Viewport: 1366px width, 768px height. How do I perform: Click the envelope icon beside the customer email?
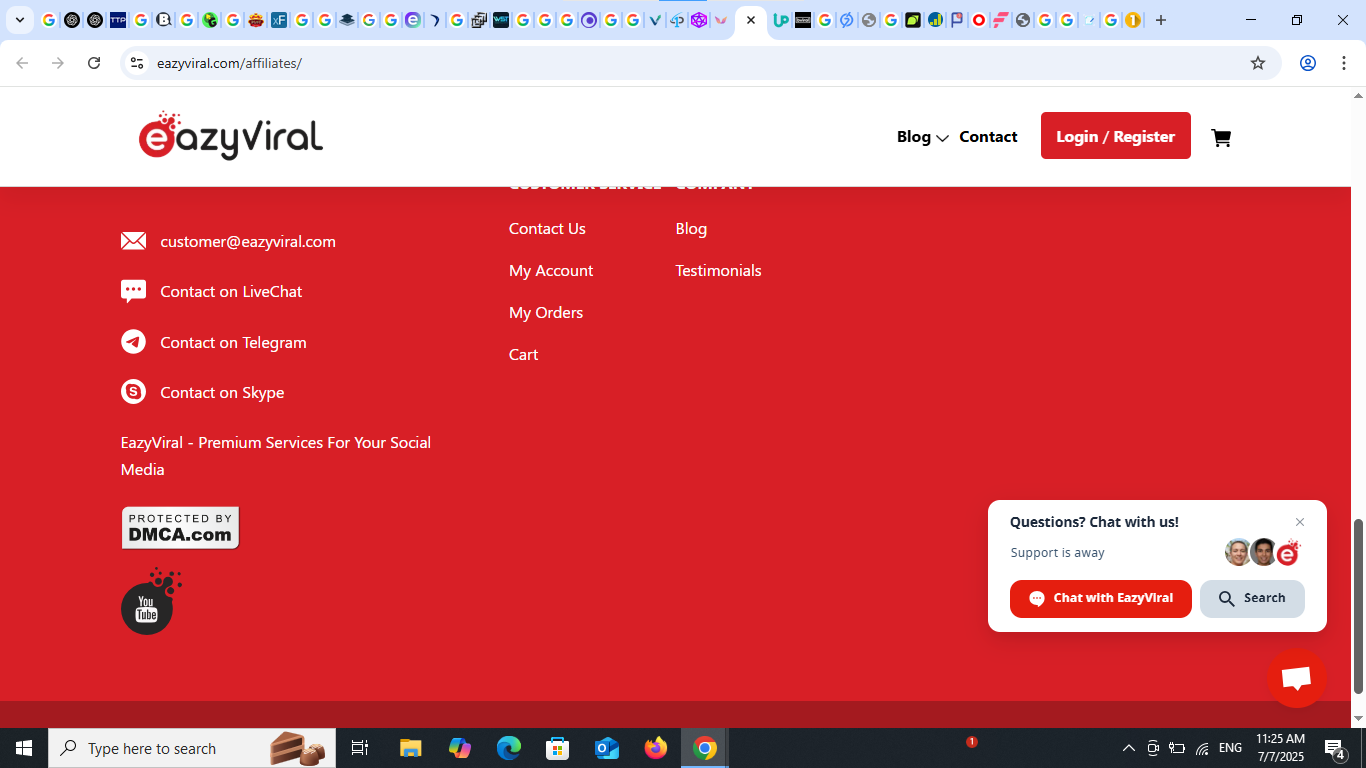click(x=133, y=241)
